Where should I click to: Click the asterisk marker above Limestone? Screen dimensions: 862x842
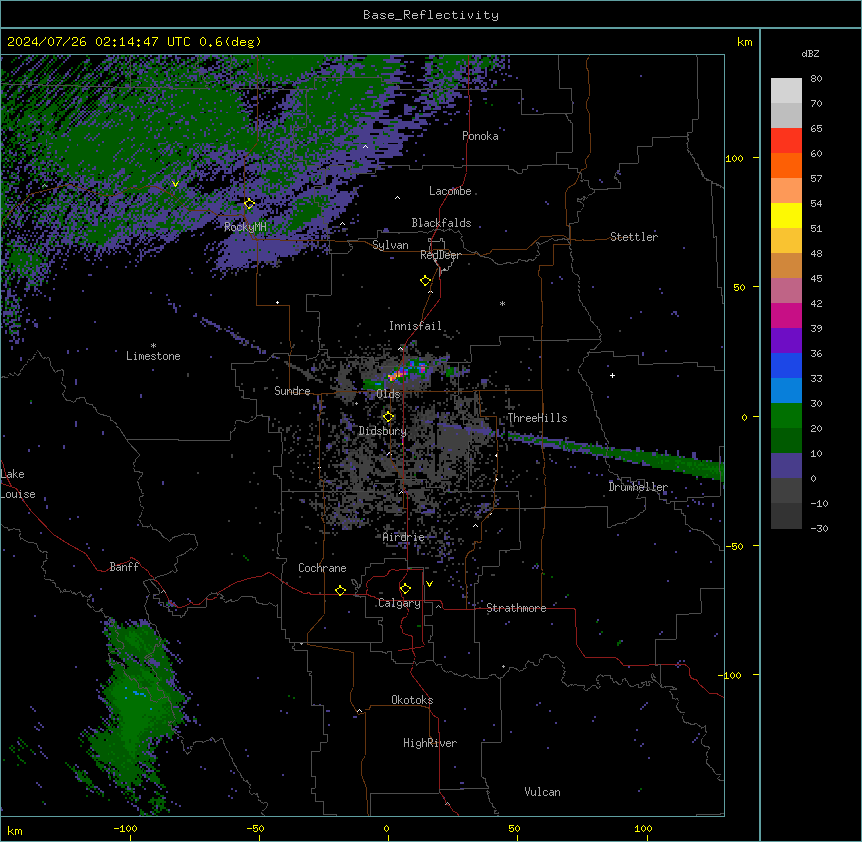click(153, 346)
